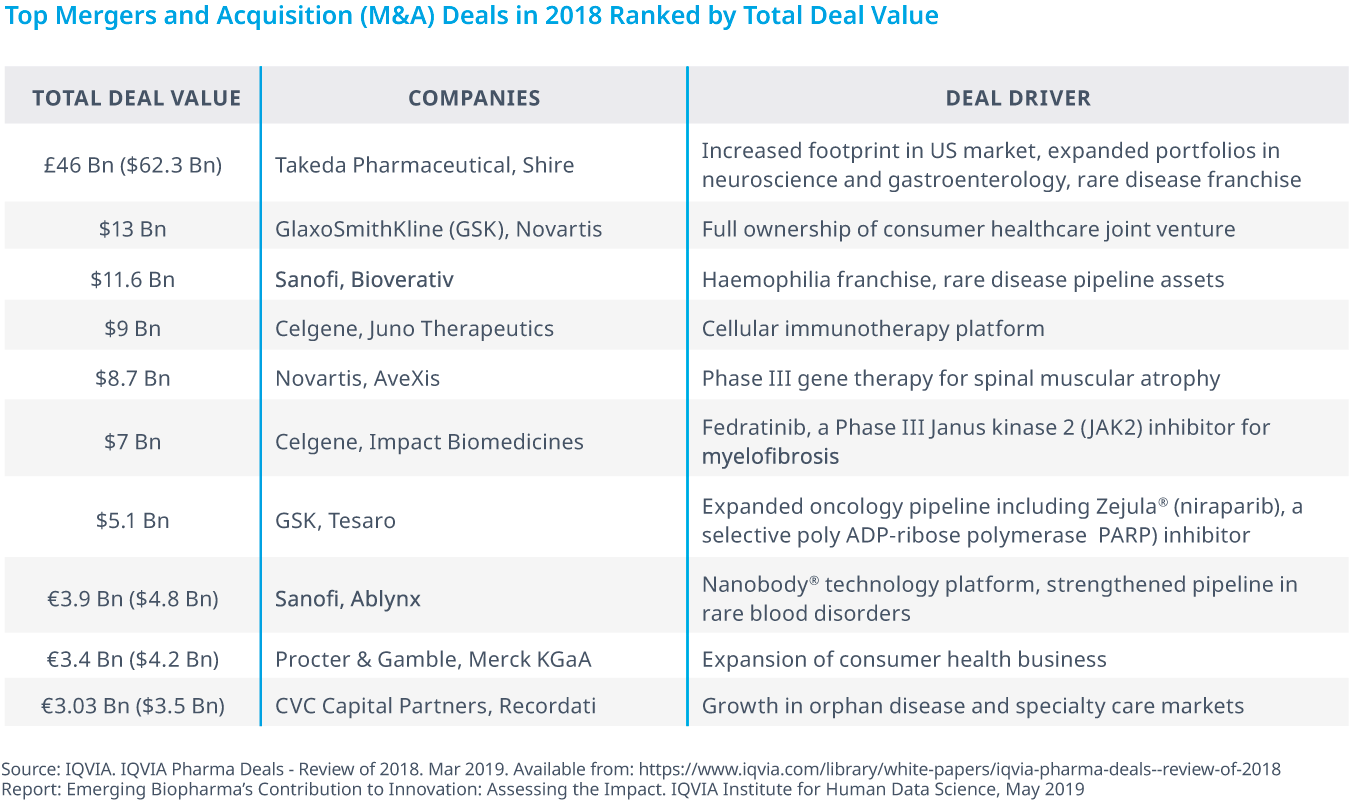Click the Sanofi, Ablynx entry
This screenshot has height=805, width=1352.
[348, 598]
